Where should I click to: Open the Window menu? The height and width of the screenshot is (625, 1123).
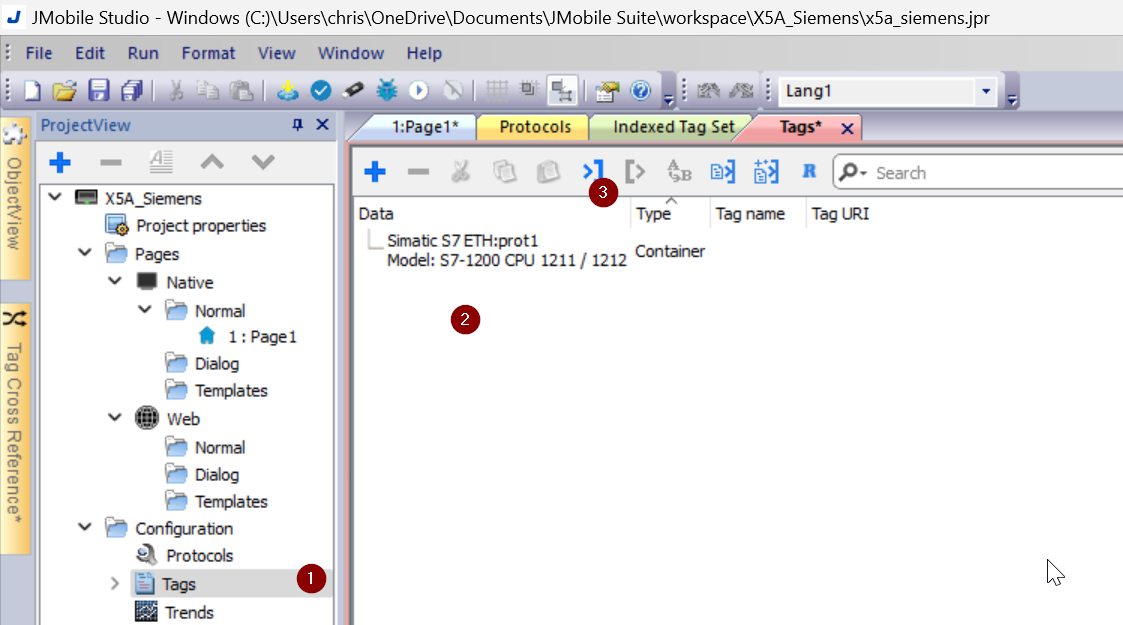point(351,53)
